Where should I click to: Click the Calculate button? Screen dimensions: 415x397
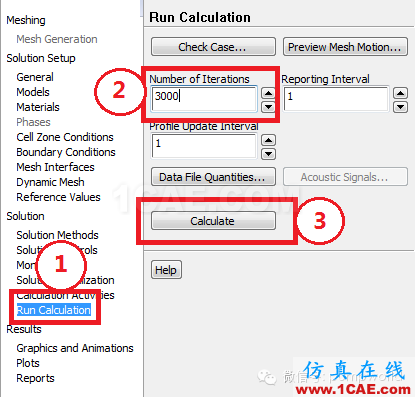pos(213,221)
